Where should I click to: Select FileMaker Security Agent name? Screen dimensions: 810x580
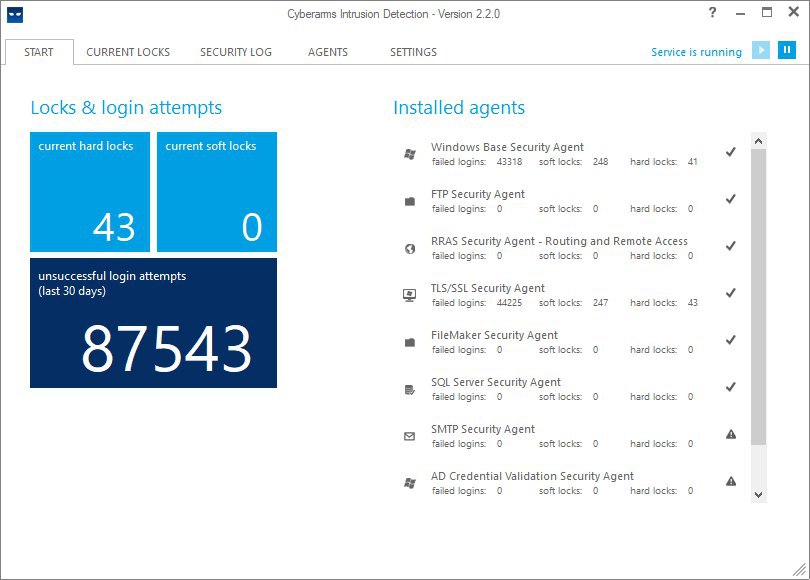click(x=494, y=335)
